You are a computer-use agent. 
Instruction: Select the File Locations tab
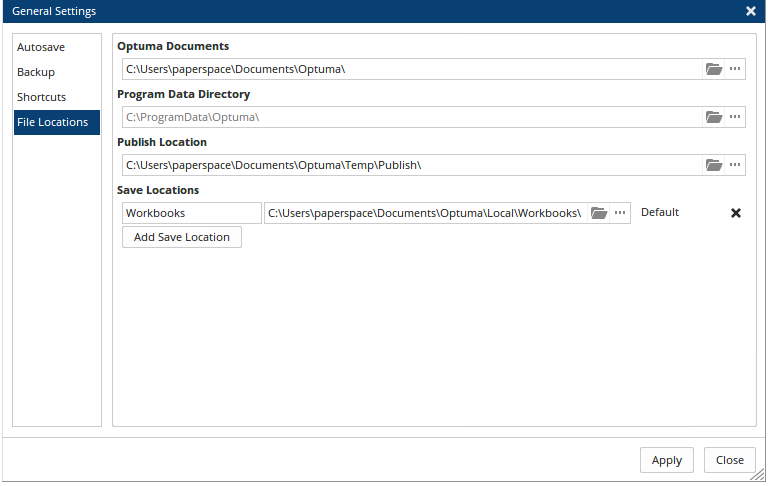point(57,122)
